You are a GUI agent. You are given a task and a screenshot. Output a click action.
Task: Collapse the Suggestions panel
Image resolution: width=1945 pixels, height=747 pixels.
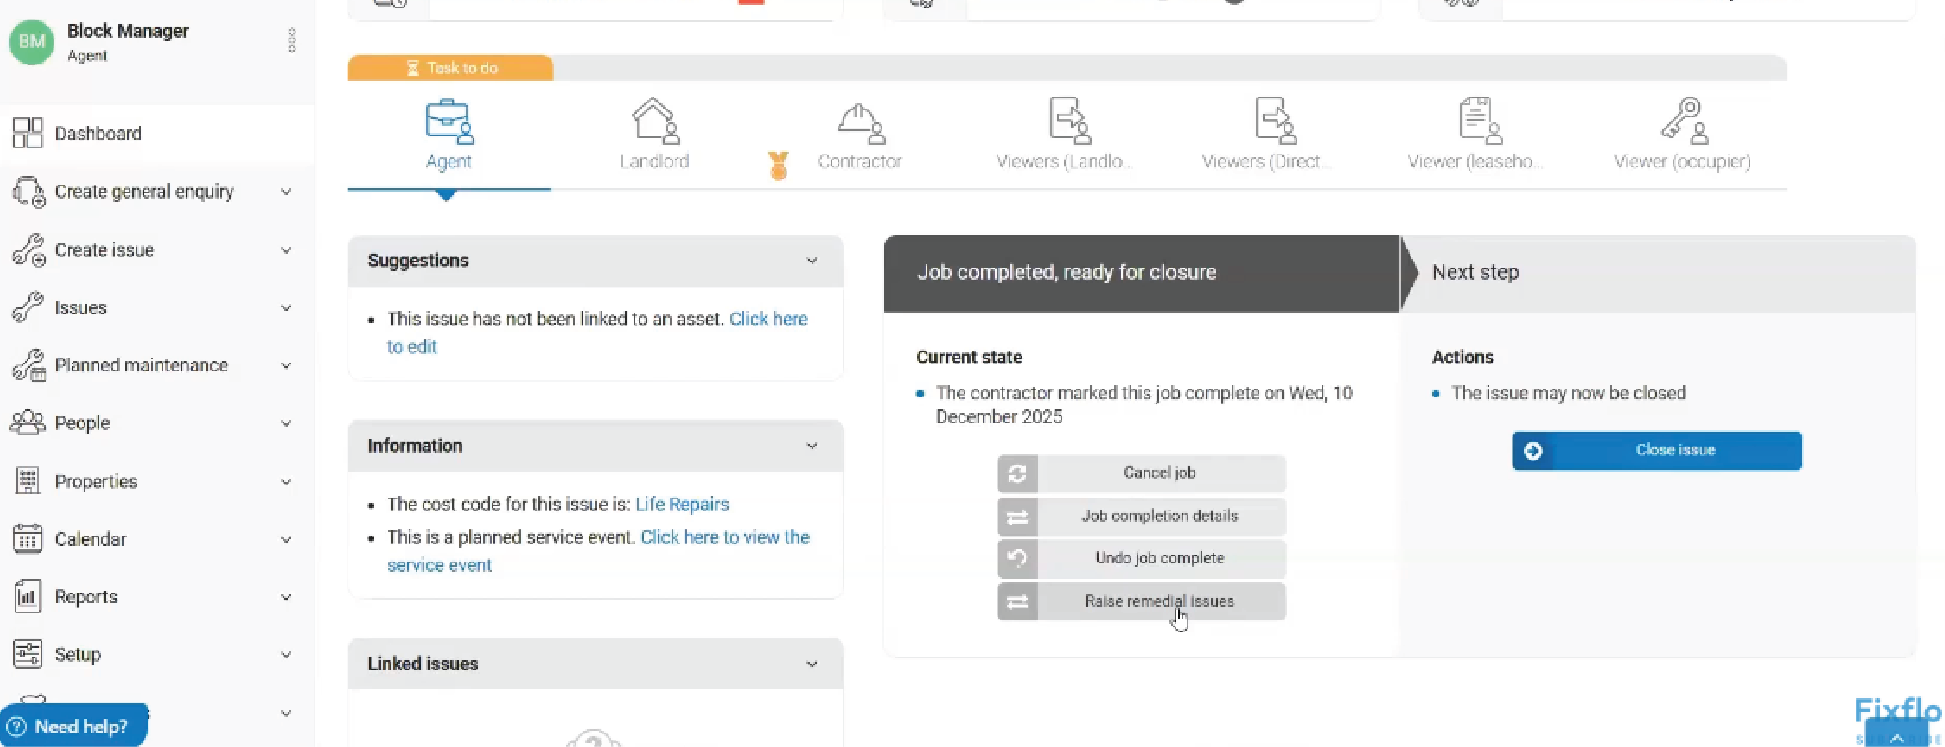pyautogui.click(x=812, y=261)
